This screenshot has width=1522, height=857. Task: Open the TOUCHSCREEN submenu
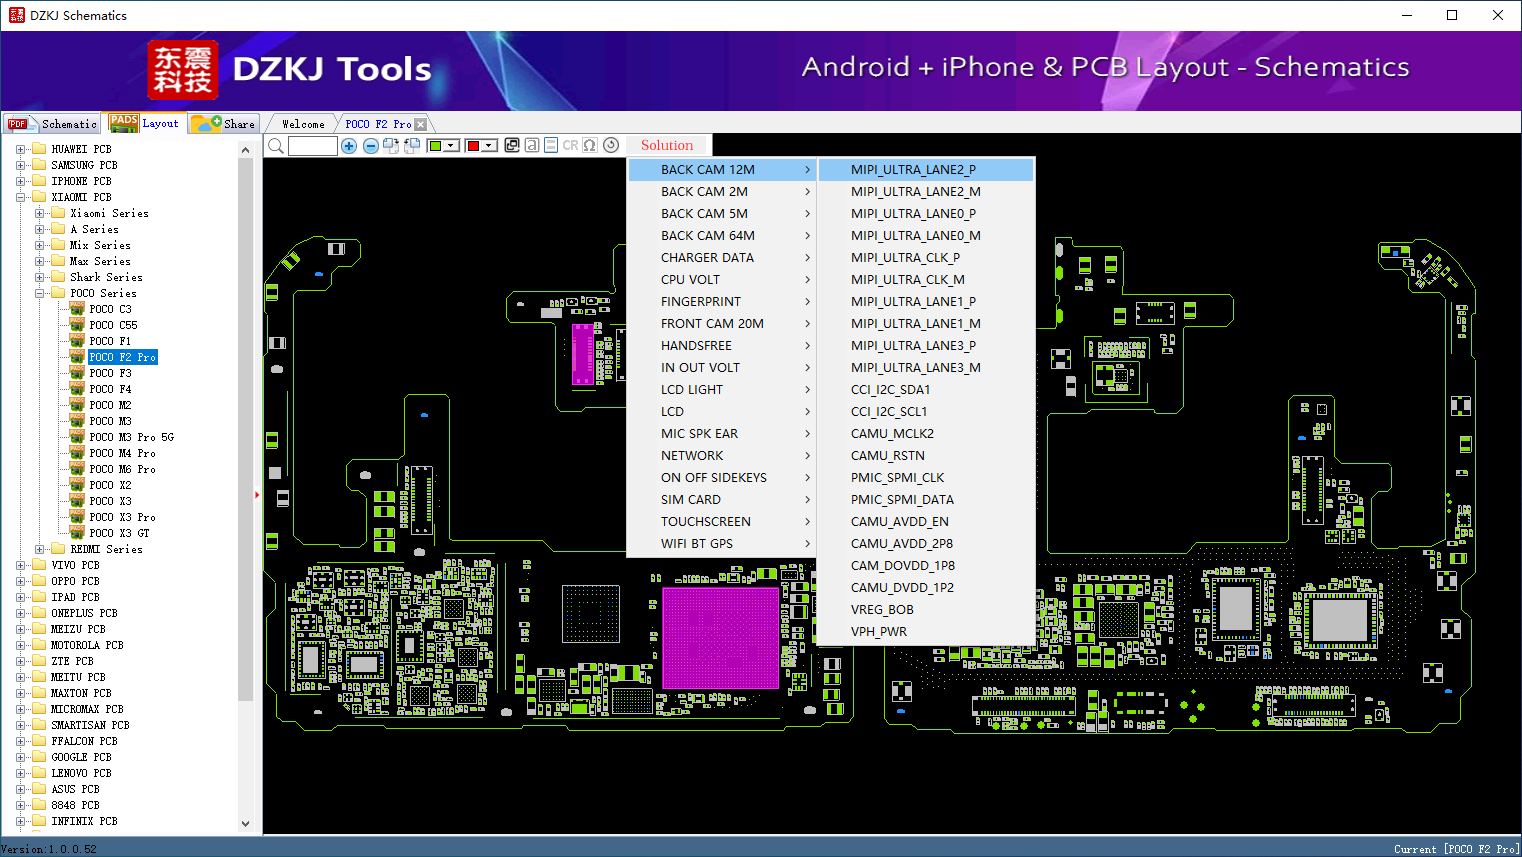pos(722,522)
